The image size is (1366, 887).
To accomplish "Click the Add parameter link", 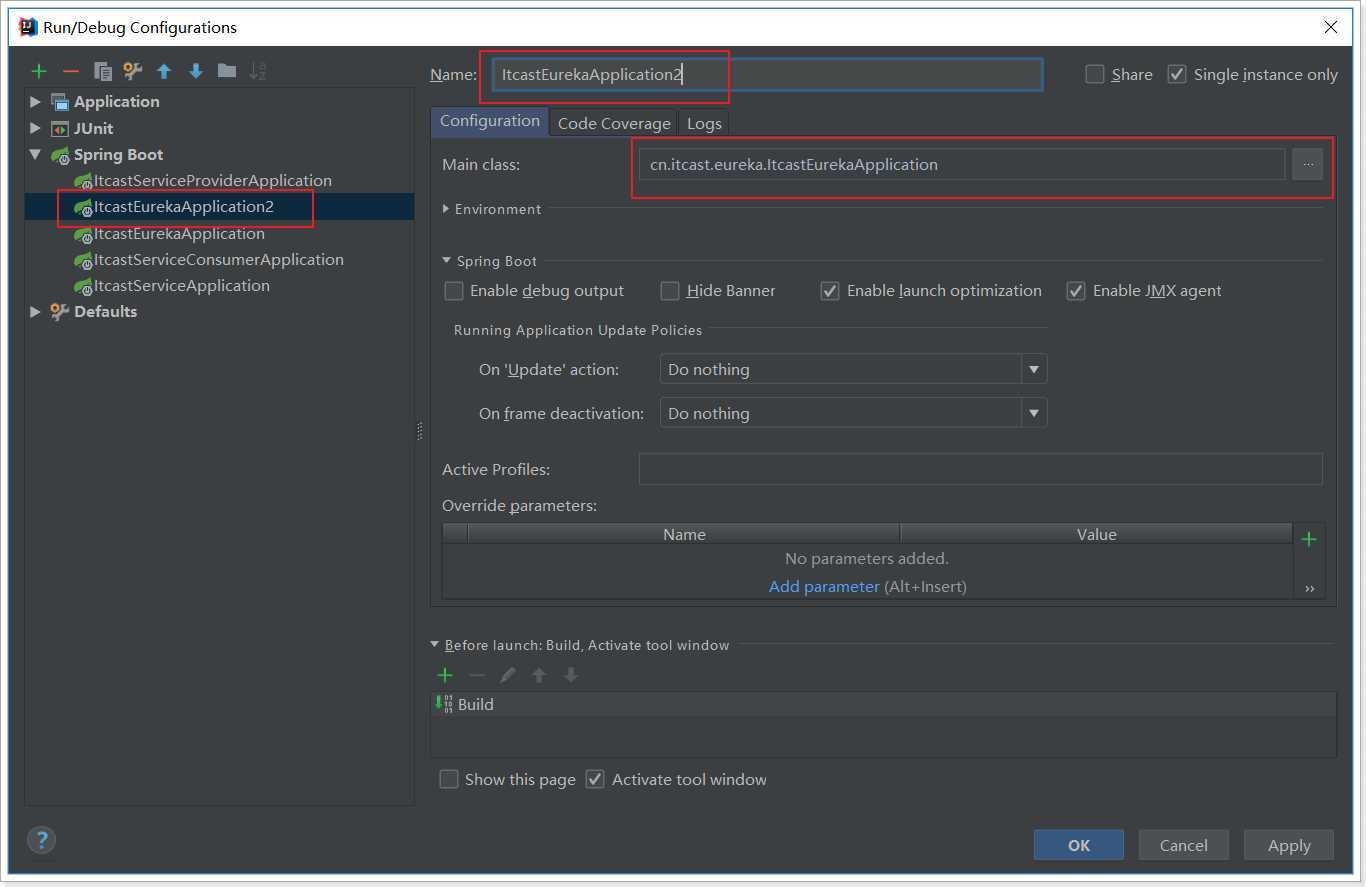I will 824,587.
